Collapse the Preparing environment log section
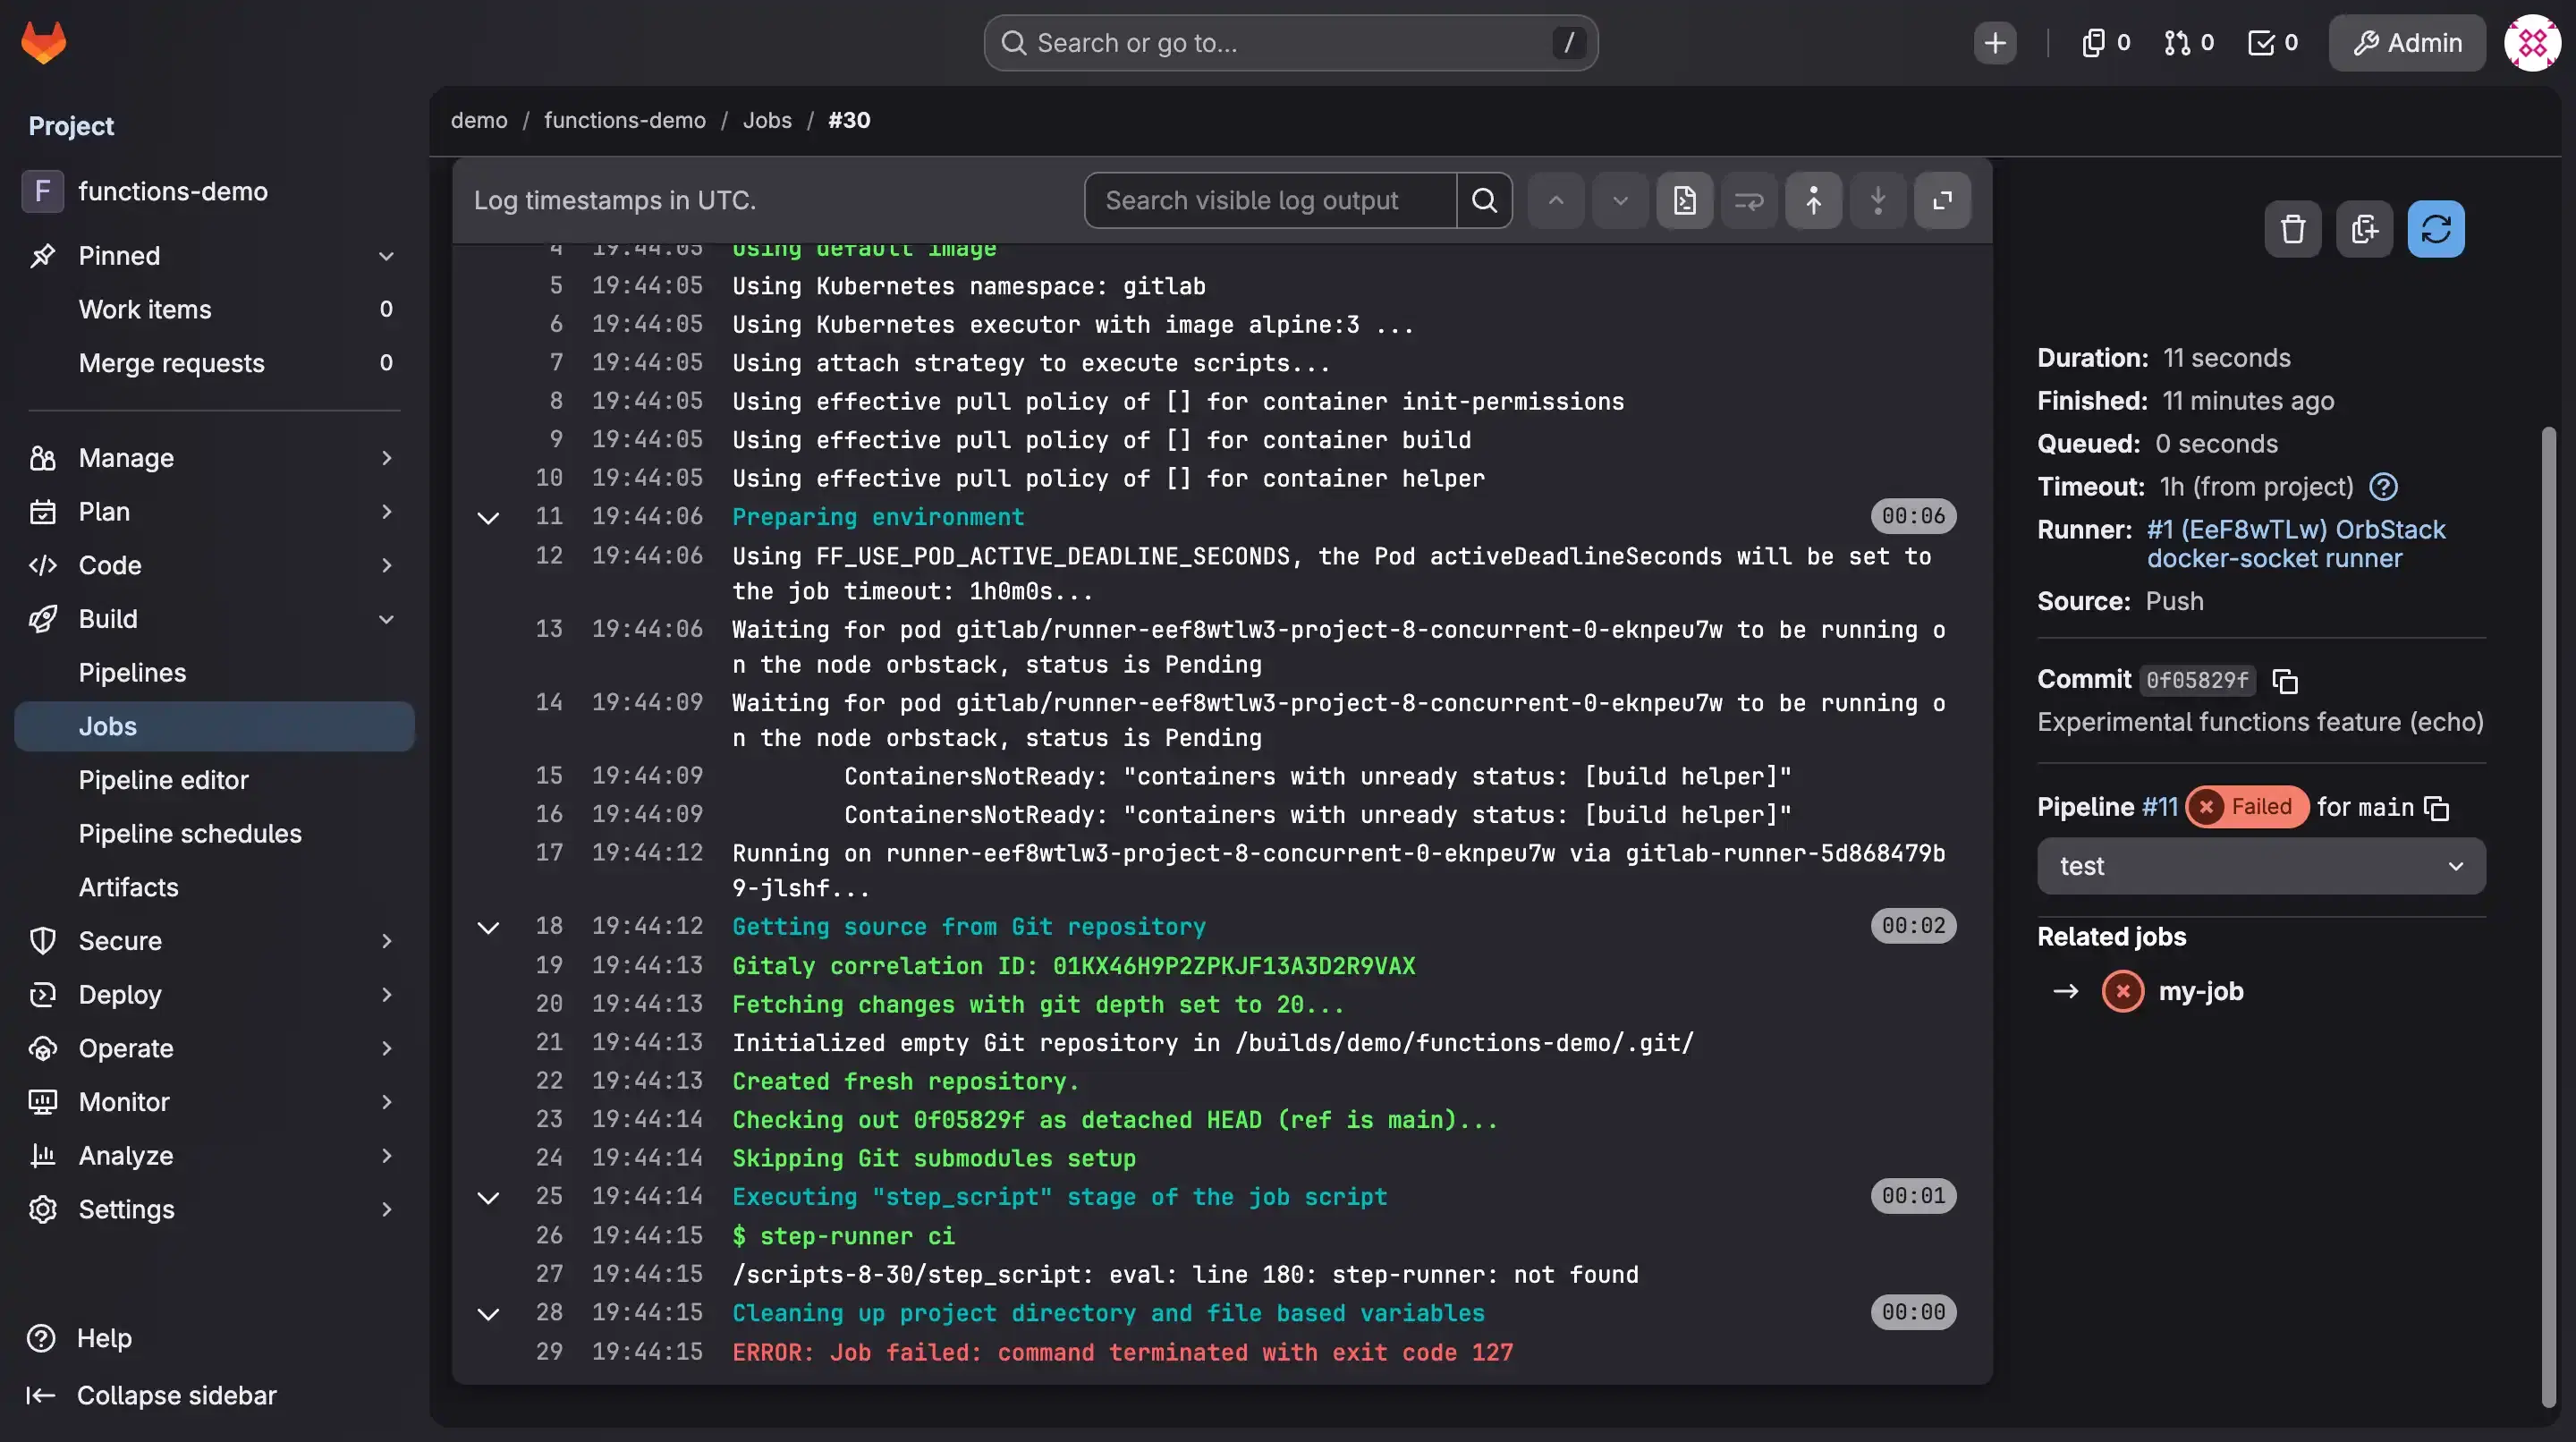 [488, 517]
